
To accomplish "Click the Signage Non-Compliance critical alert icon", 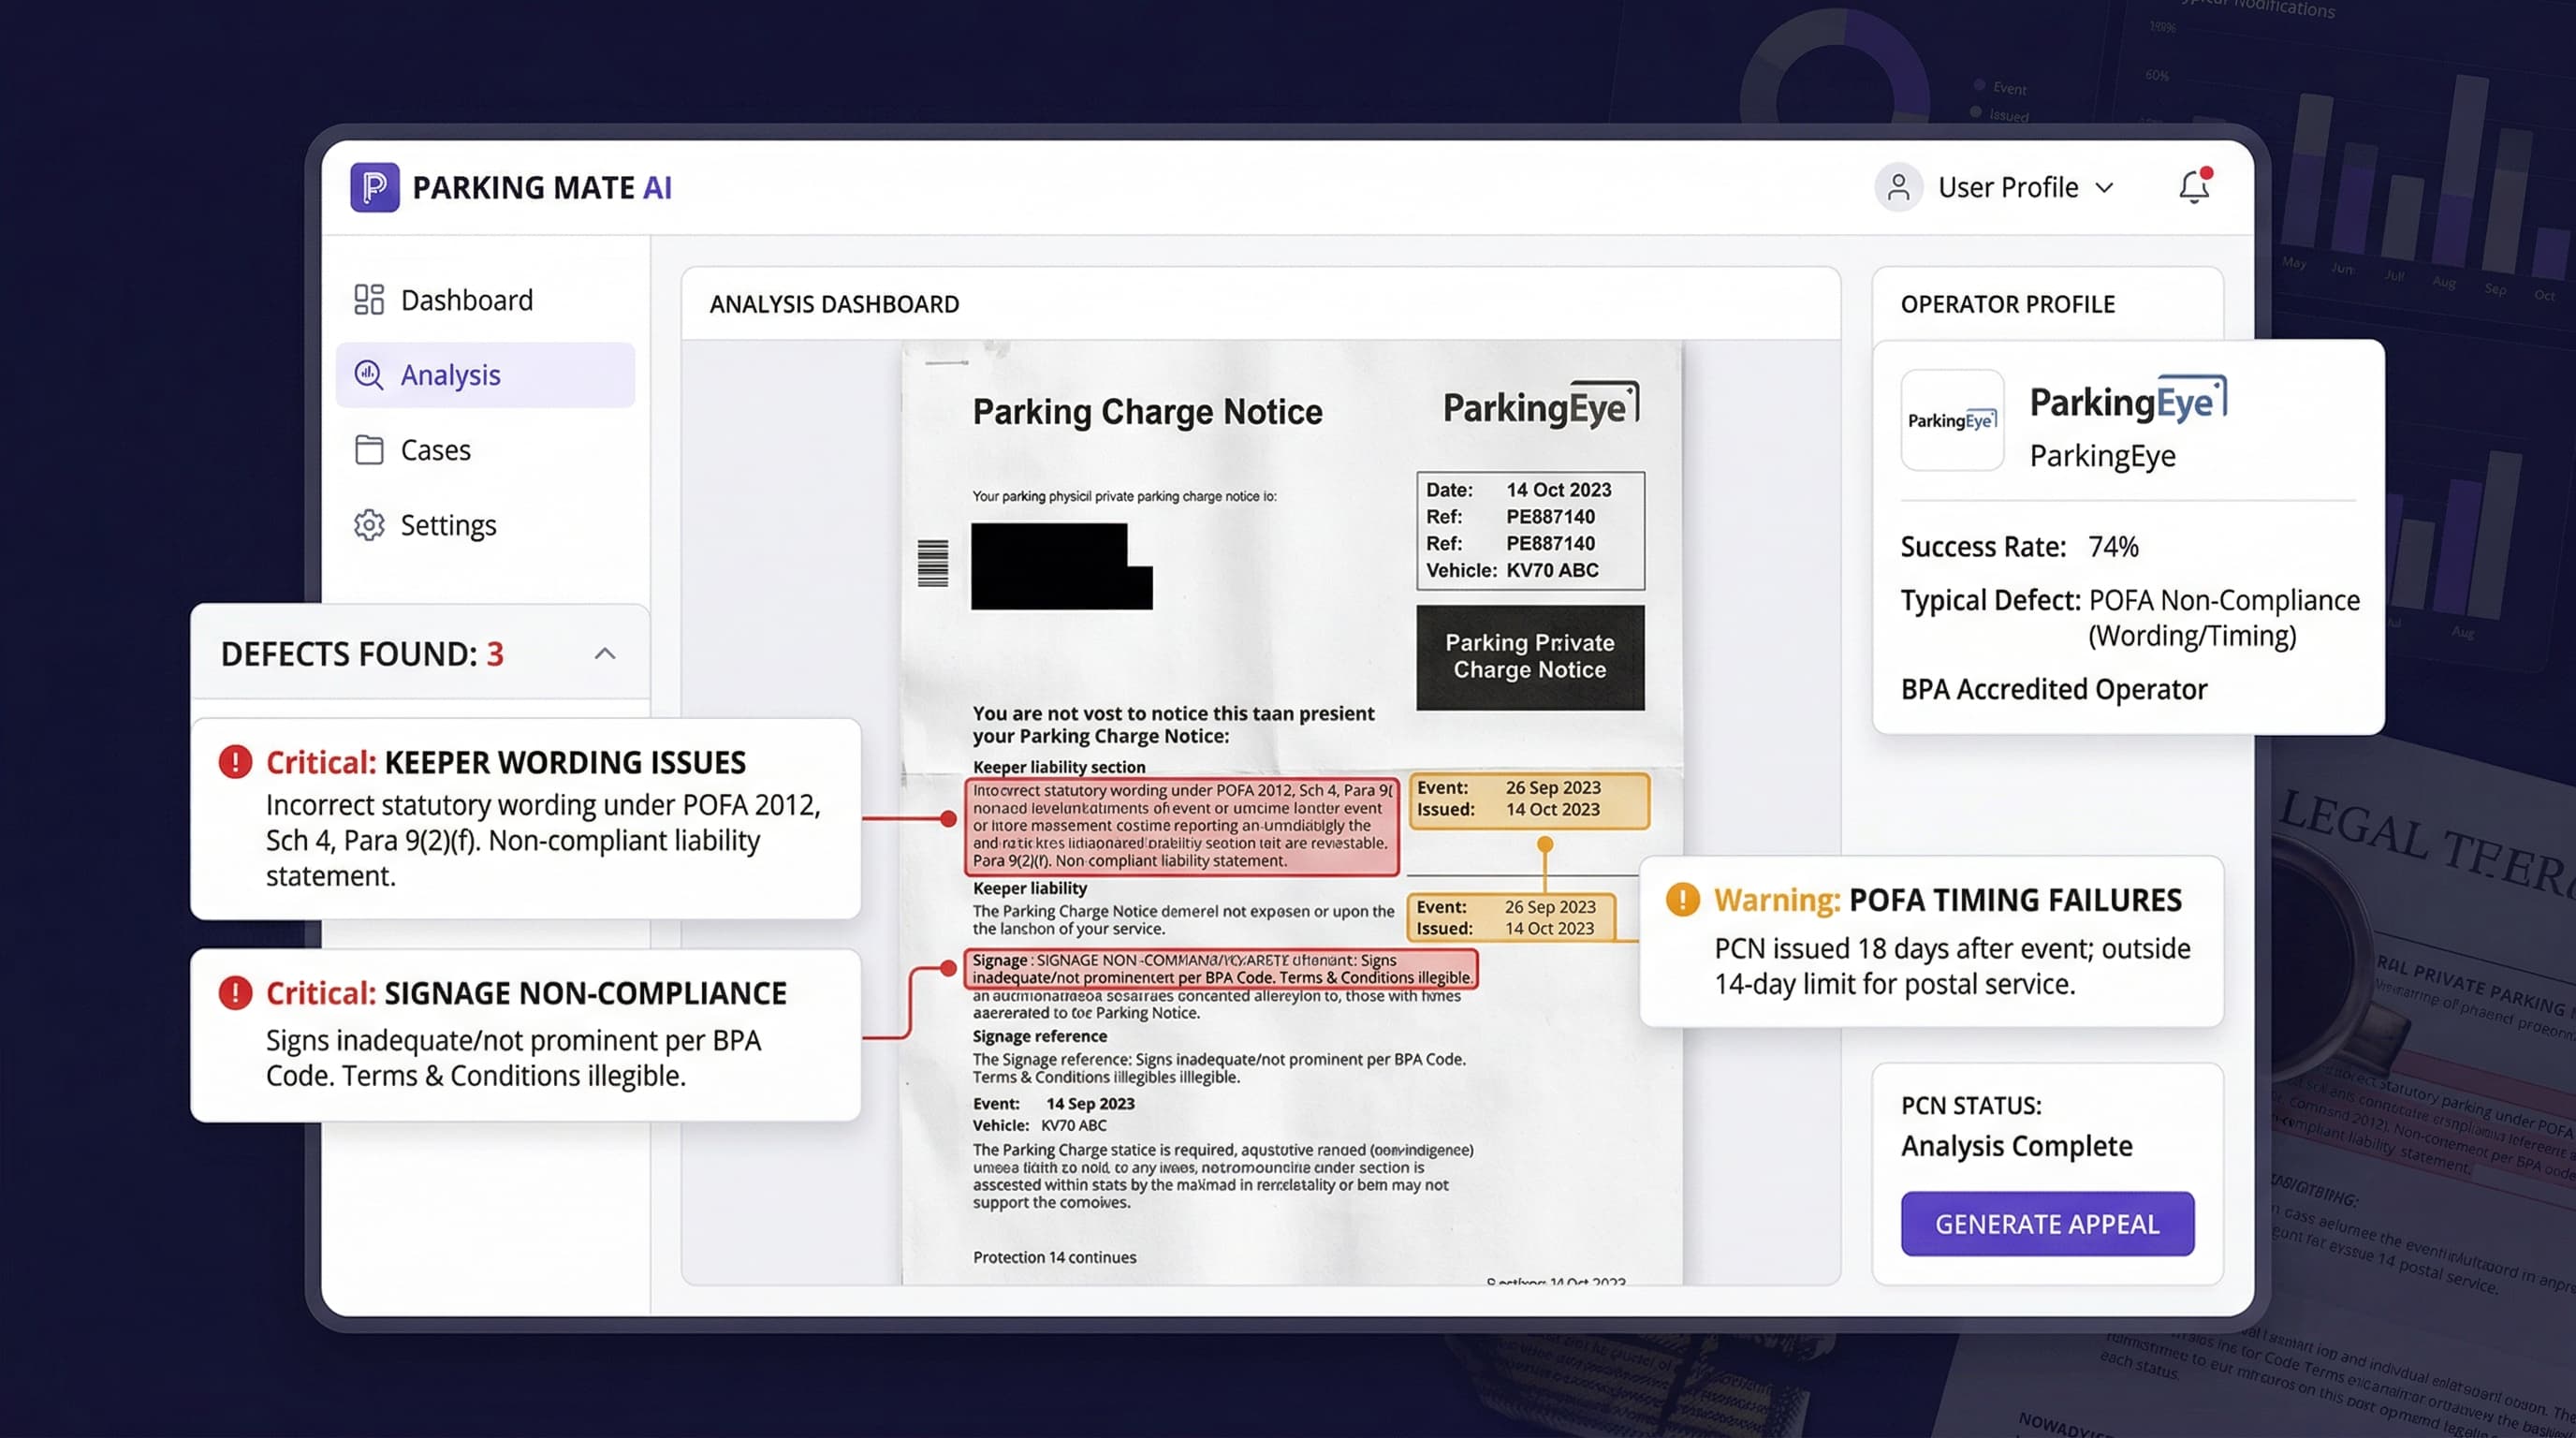I will click(235, 993).
